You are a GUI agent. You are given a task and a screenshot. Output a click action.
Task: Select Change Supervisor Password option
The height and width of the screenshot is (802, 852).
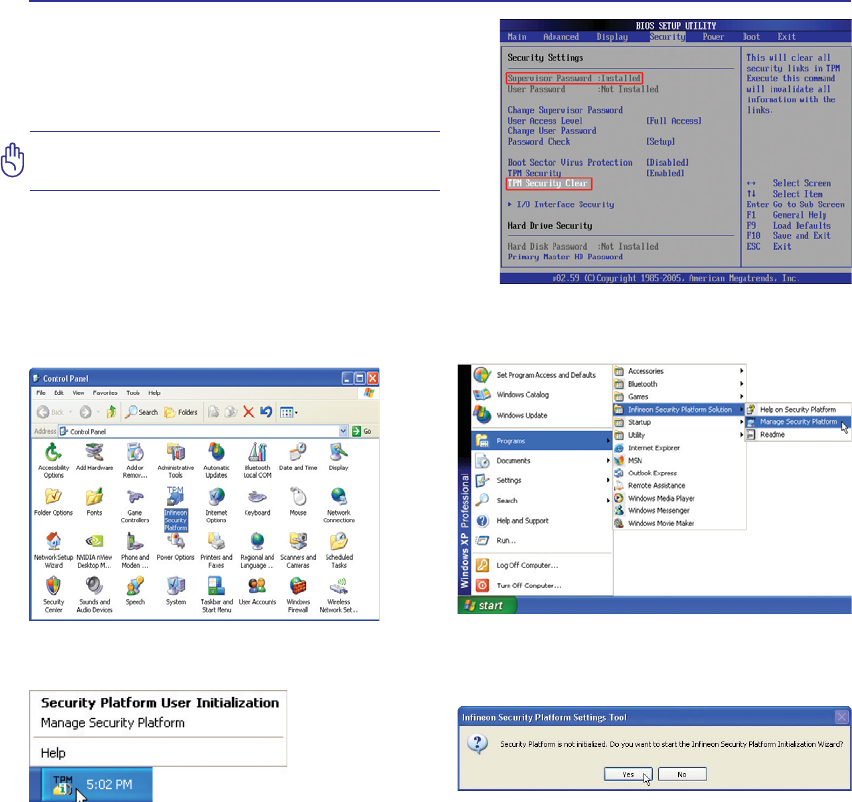[x=565, y=110]
